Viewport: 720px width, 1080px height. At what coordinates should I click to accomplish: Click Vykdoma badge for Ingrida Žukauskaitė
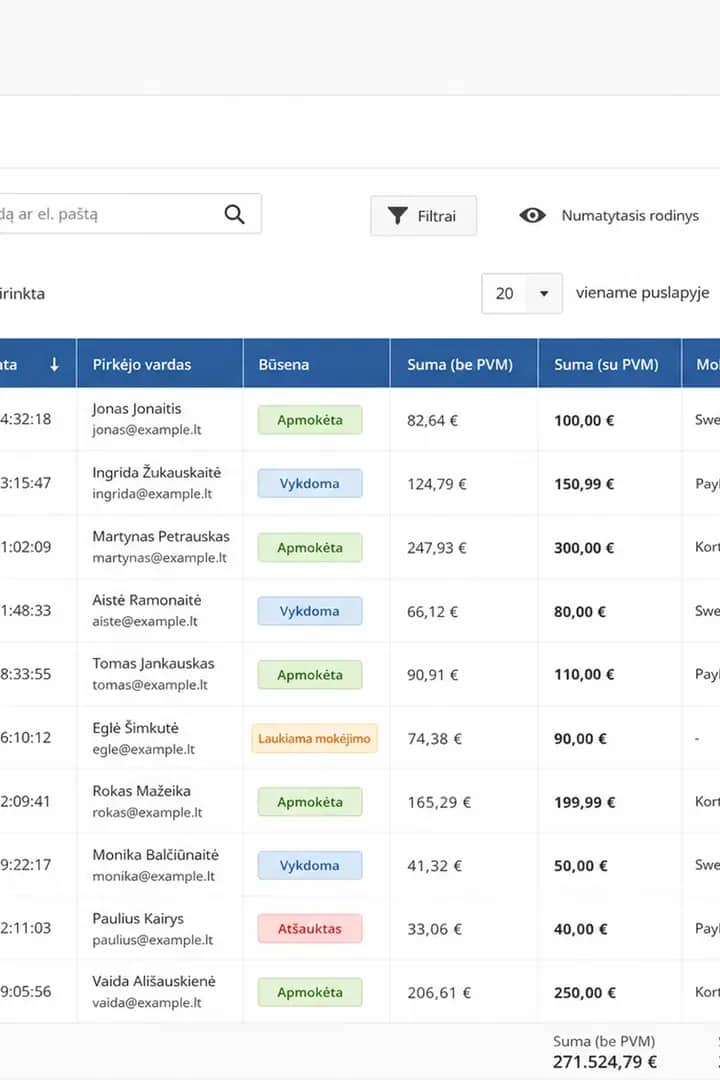point(310,484)
